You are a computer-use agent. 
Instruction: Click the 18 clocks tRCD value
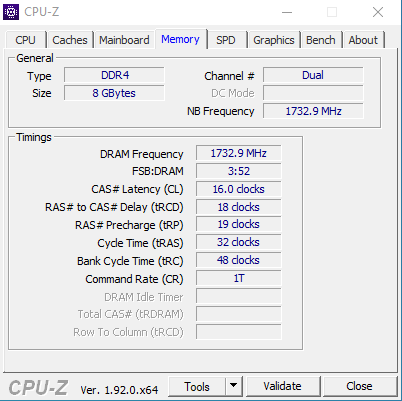tap(239, 207)
